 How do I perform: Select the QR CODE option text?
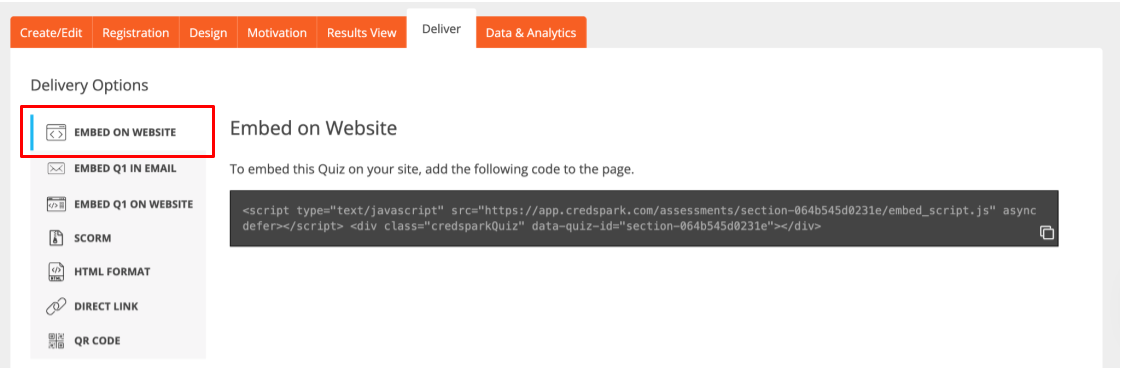(97, 341)
